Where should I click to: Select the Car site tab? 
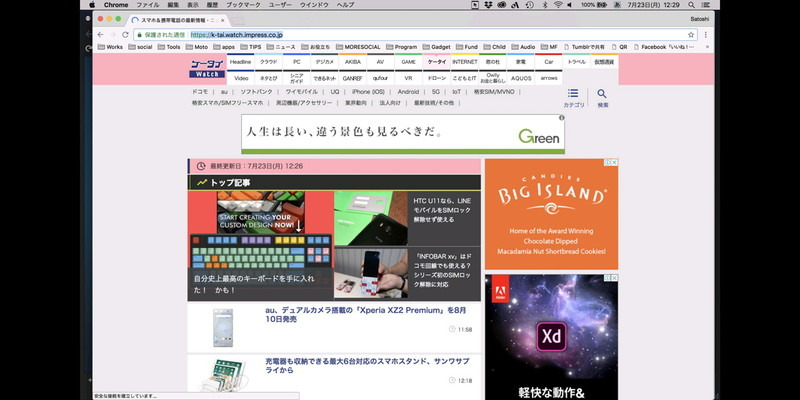coord(548,62)
